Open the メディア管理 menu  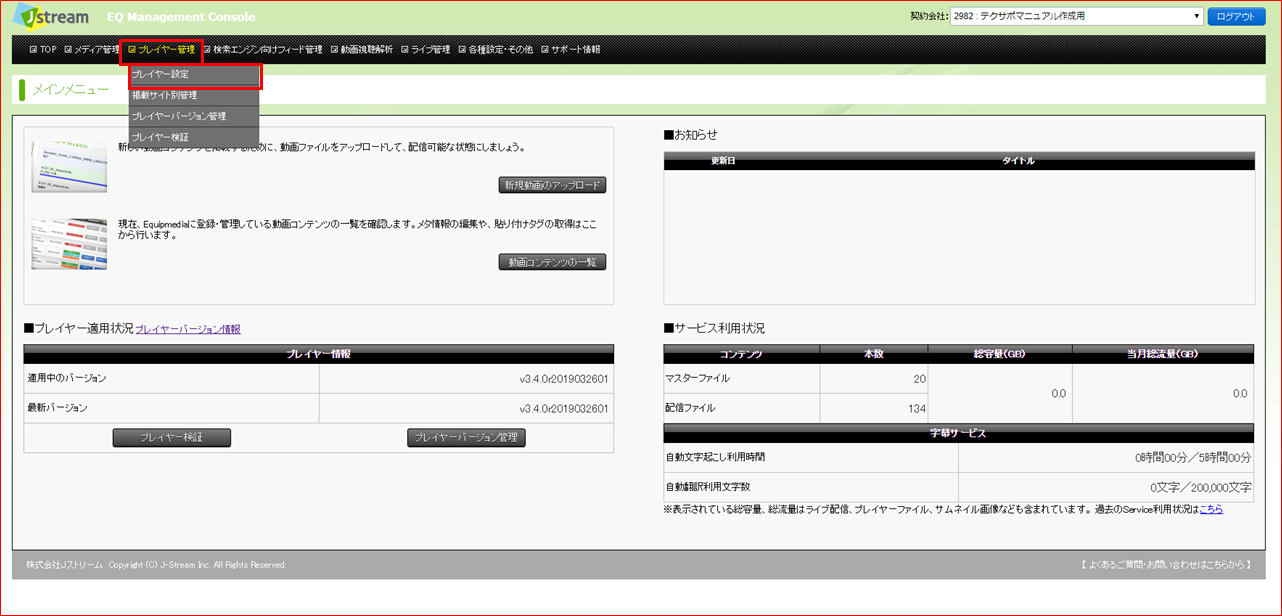(x=92, y=49)
